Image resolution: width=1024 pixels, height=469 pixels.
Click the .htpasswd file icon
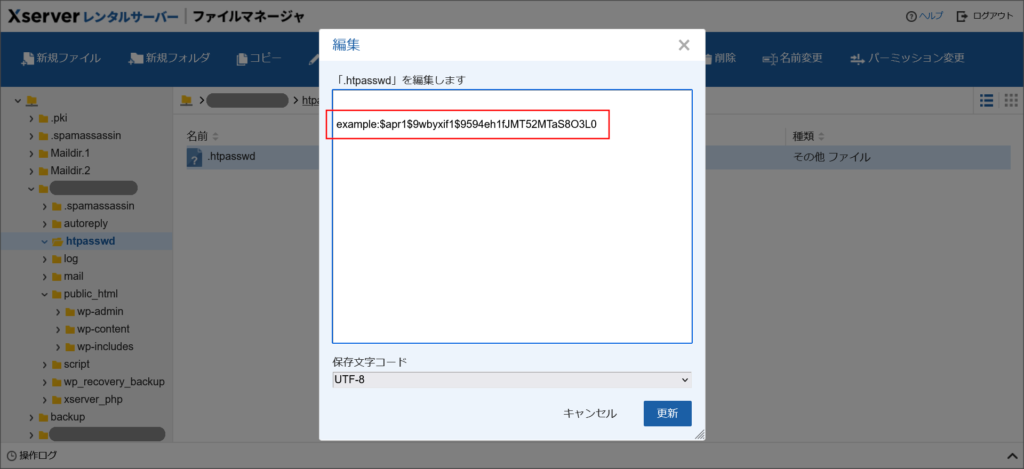[194, 157]
